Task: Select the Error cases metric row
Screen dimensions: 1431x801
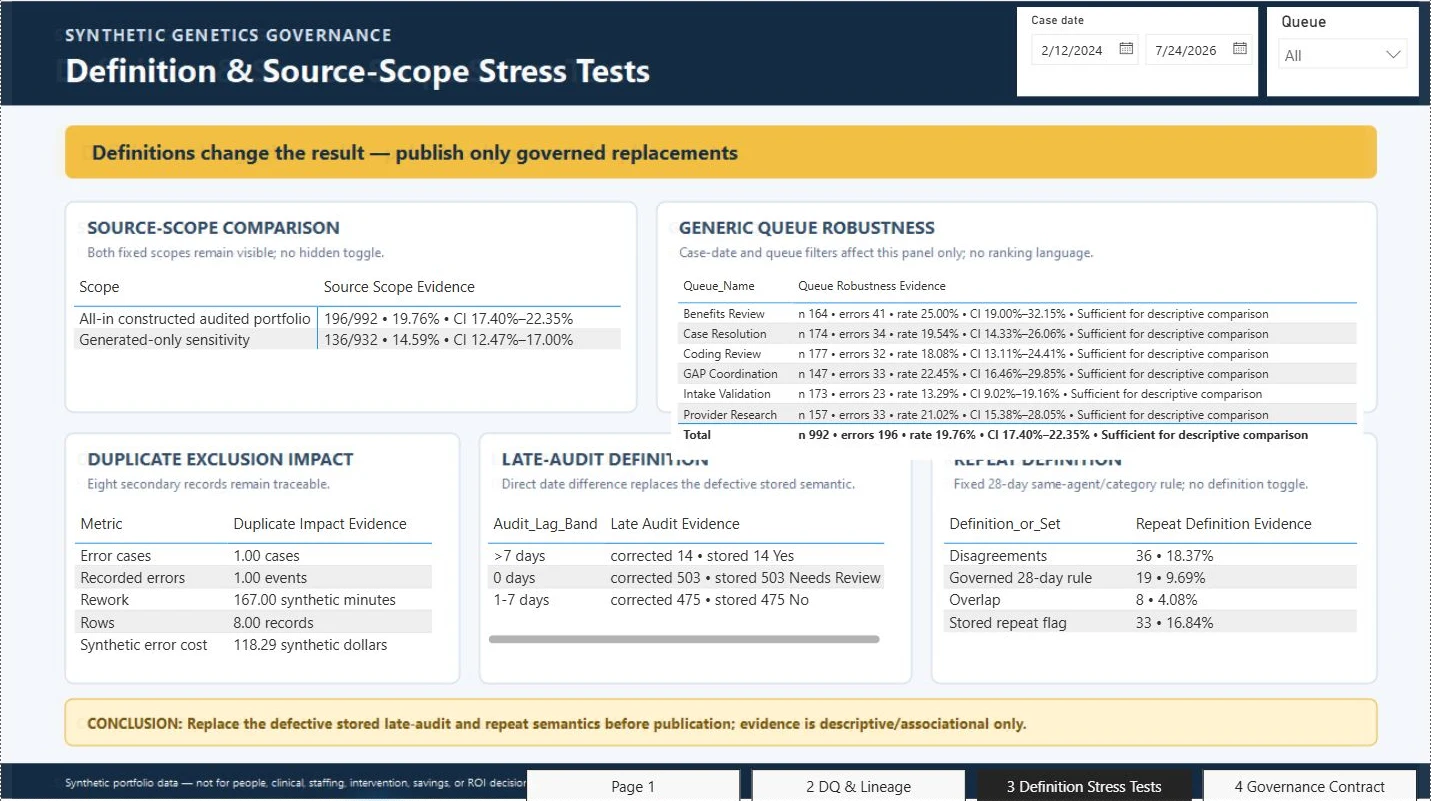Action: point(254,556)
